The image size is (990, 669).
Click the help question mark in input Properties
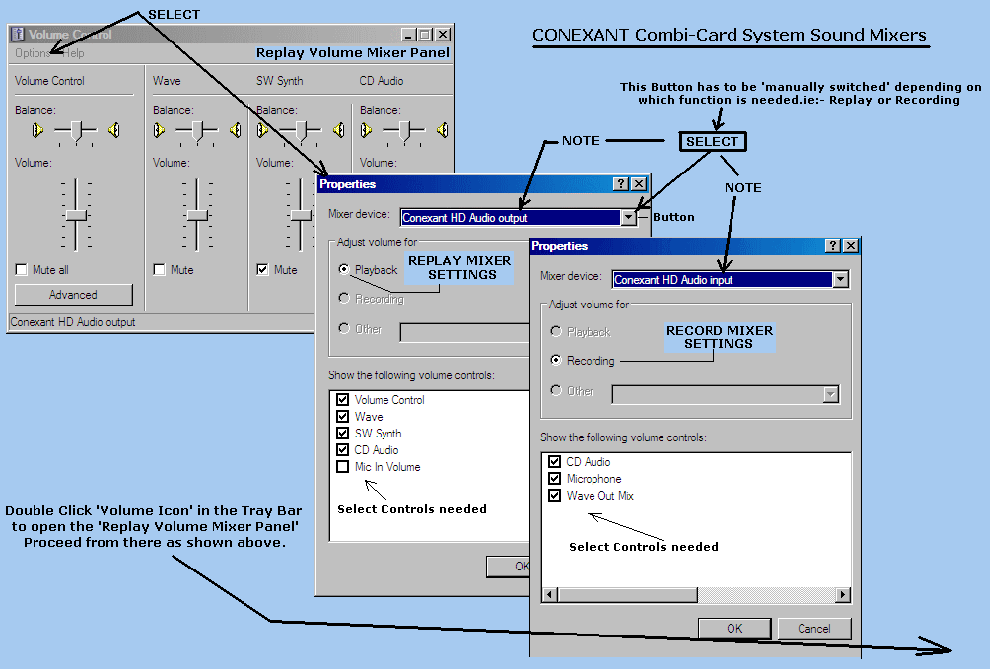tap(833, 246)
